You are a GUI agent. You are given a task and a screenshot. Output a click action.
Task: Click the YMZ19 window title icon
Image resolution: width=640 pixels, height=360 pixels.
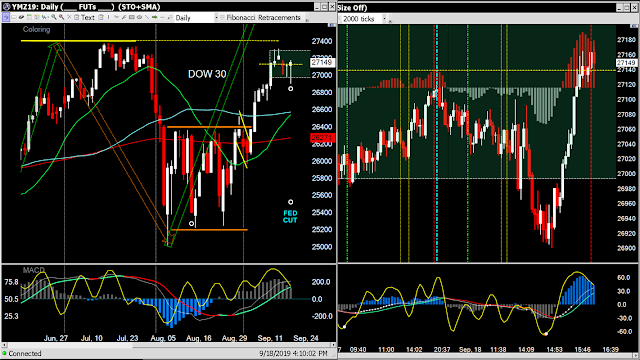[6, 7]
